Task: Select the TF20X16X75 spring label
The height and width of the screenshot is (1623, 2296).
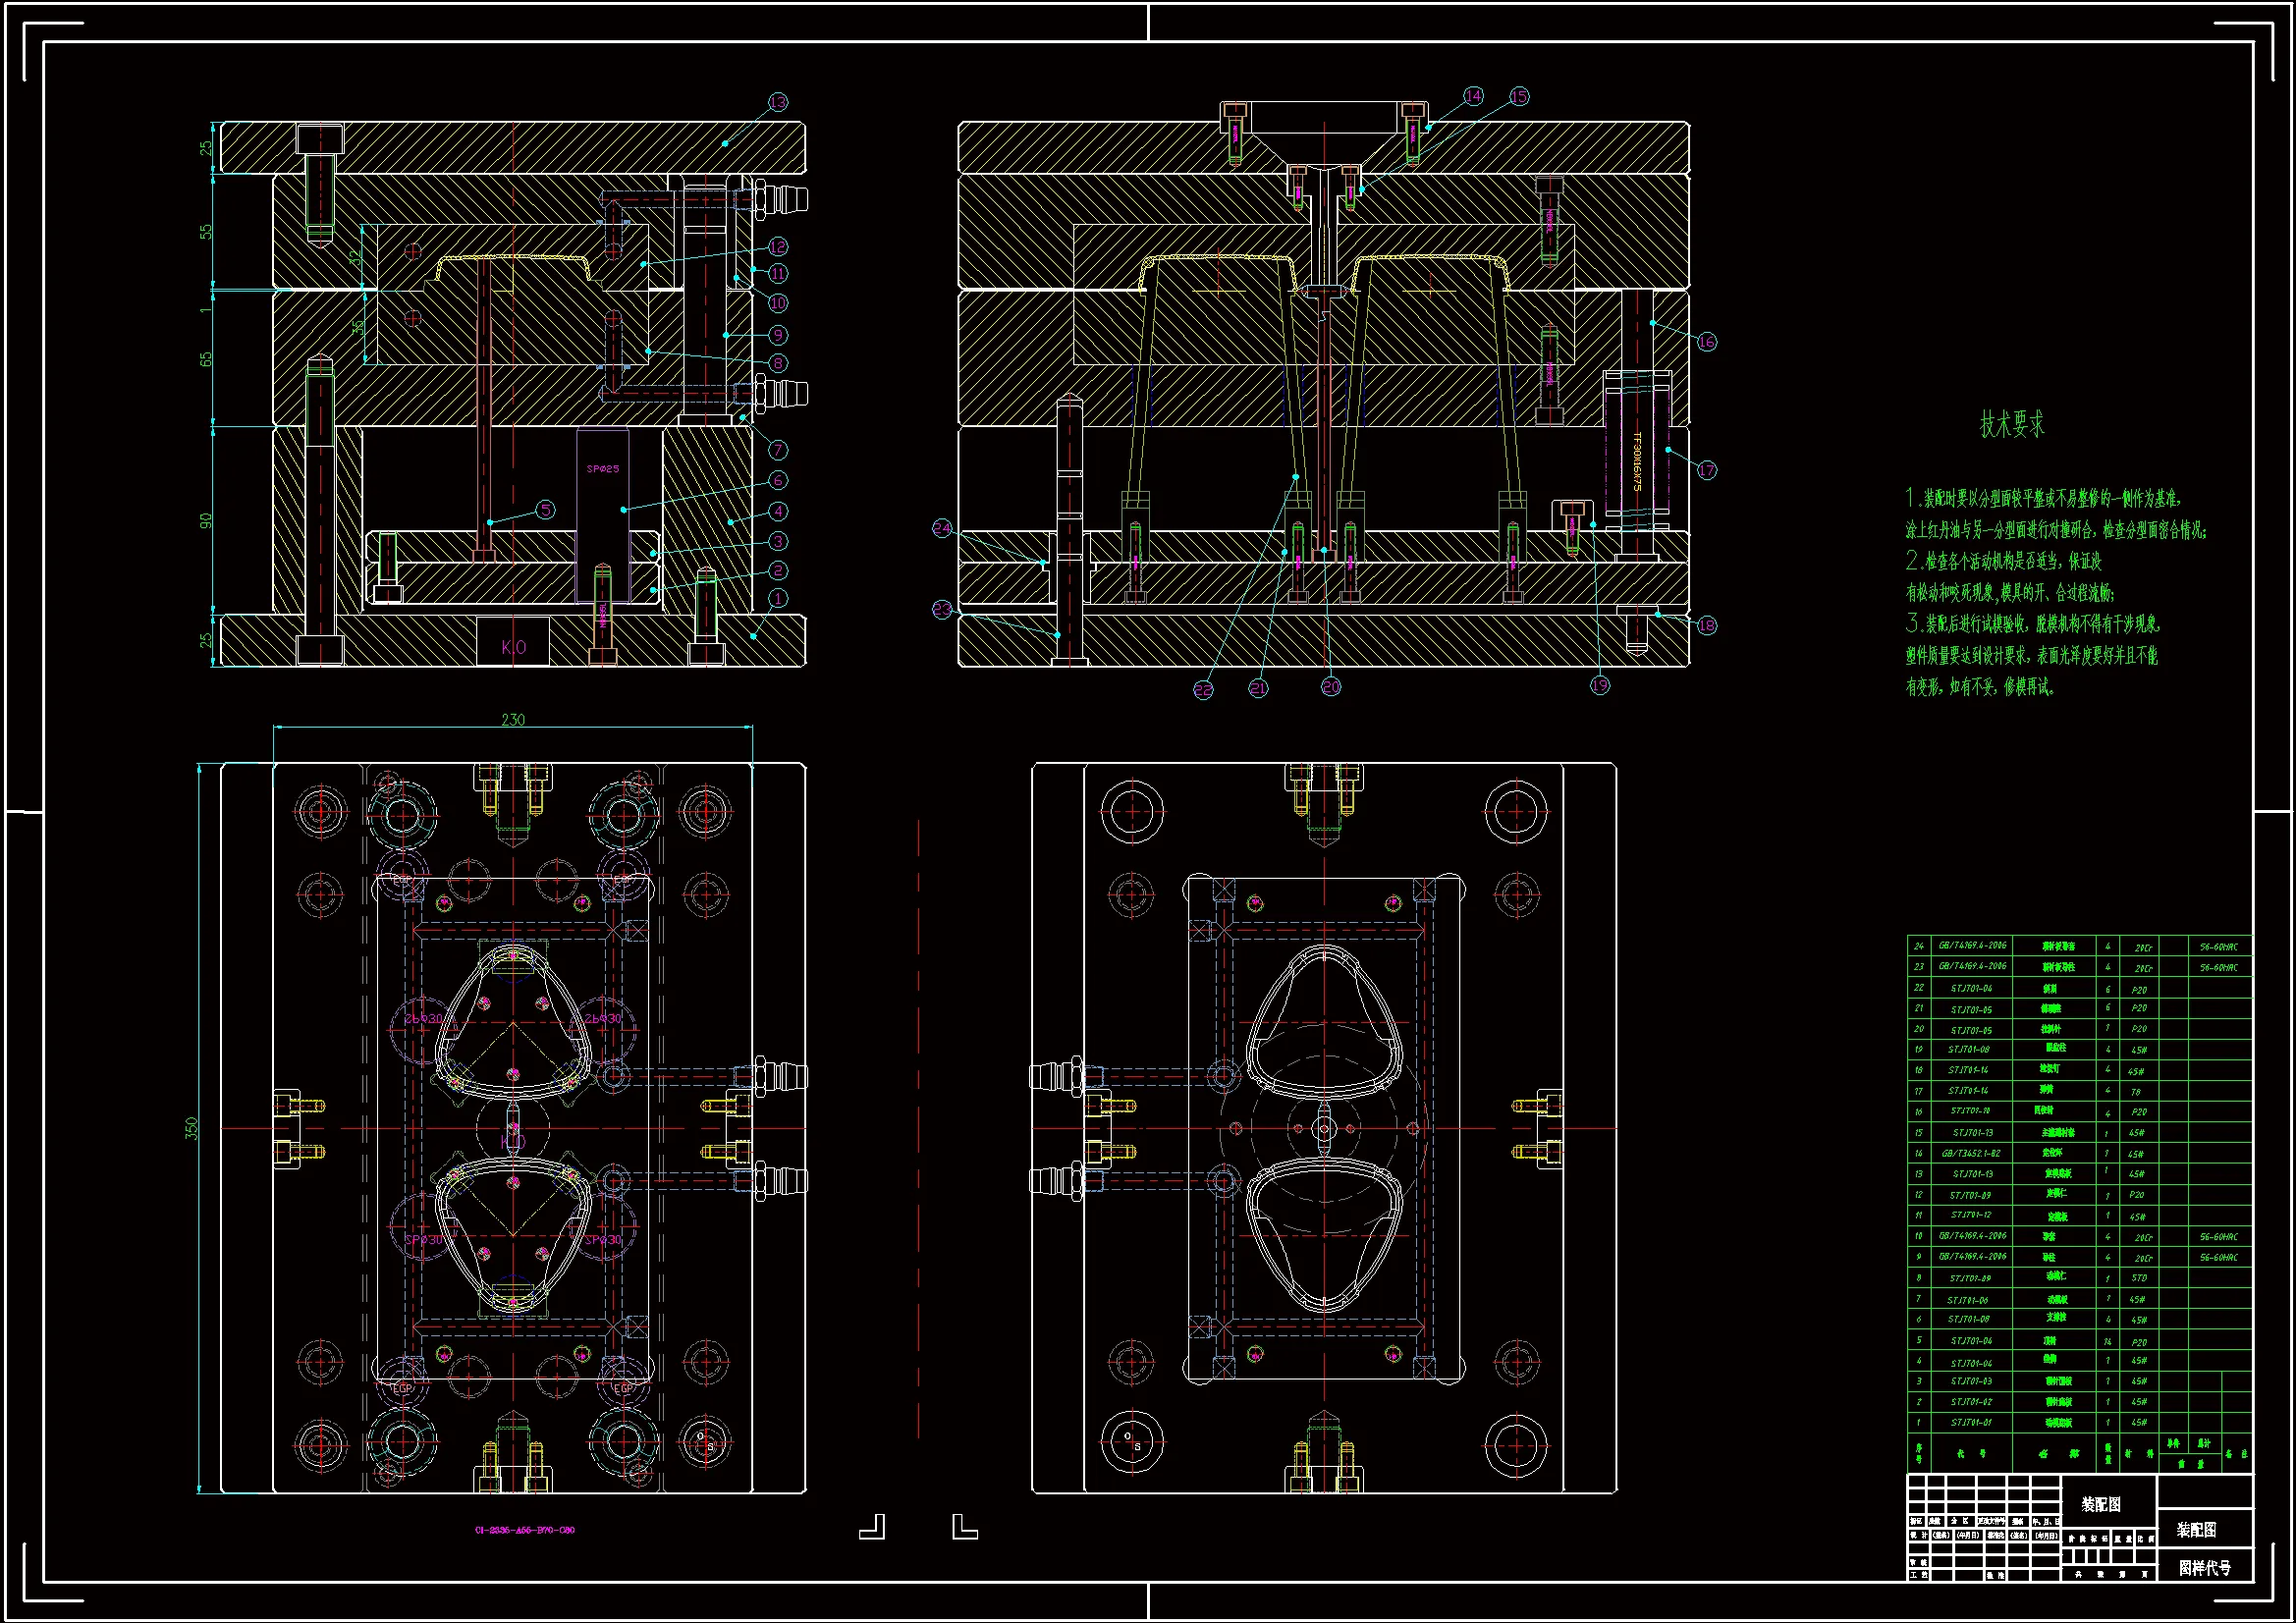Action: pos(1637,462)
